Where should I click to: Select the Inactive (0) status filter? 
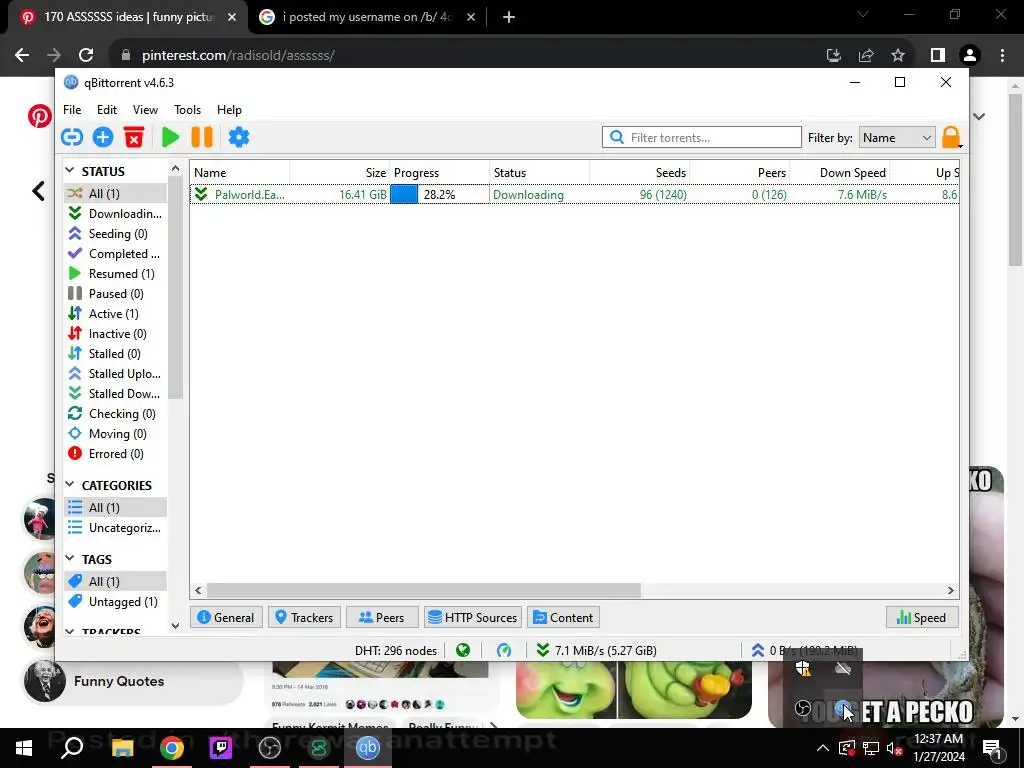pos(116,334)
